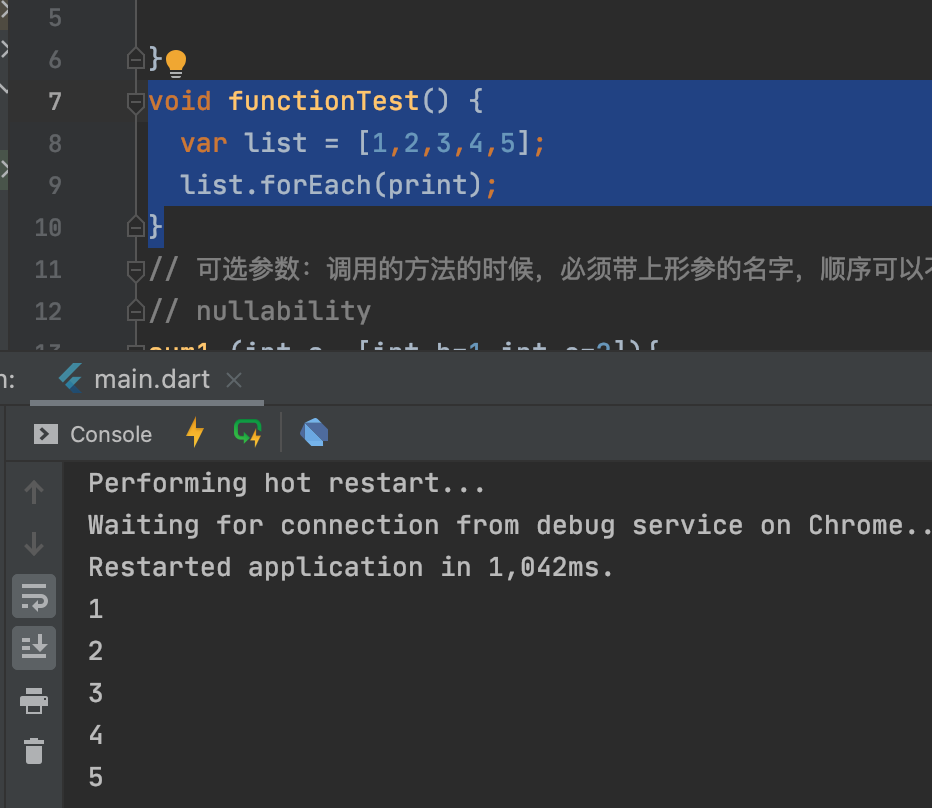
Task: Close the main.dart tab
Action: tap(233, 379)
